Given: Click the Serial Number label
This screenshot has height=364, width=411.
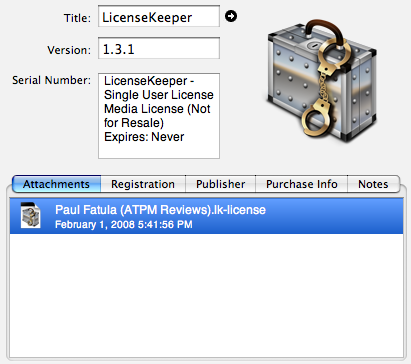Looking at the screenshot, I should coord(51,80).
